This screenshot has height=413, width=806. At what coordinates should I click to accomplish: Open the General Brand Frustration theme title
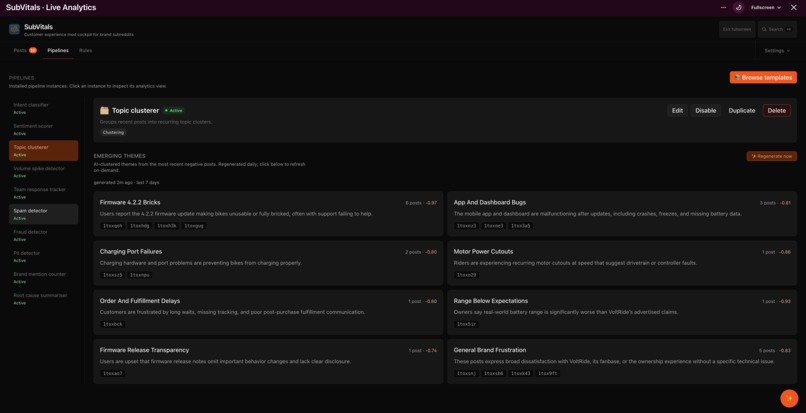click(490, 350)
